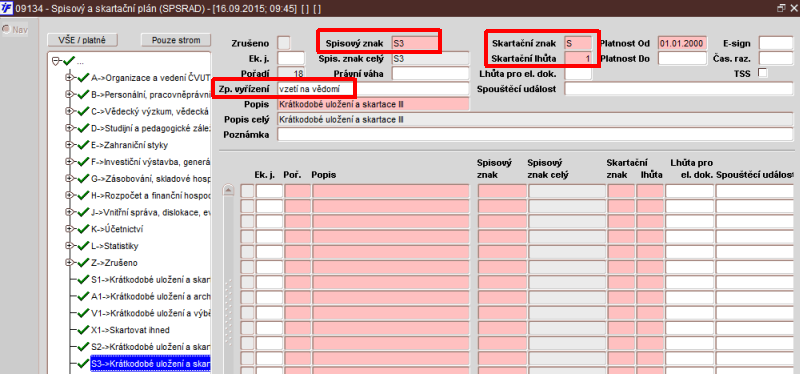Viewport: 800px width, 374px height.
Task: Select tree item X1->Skartovat ihned
Action: pos(130,330)
